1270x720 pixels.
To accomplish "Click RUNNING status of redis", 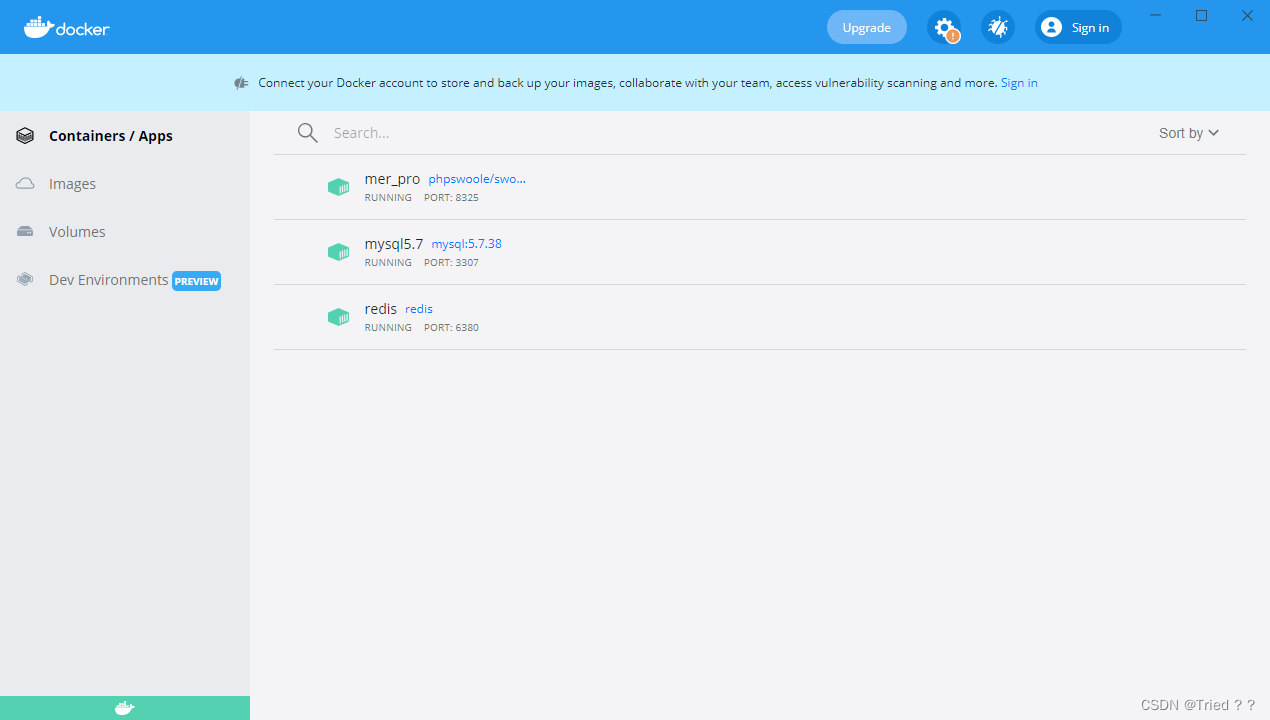I will (388, 328).
